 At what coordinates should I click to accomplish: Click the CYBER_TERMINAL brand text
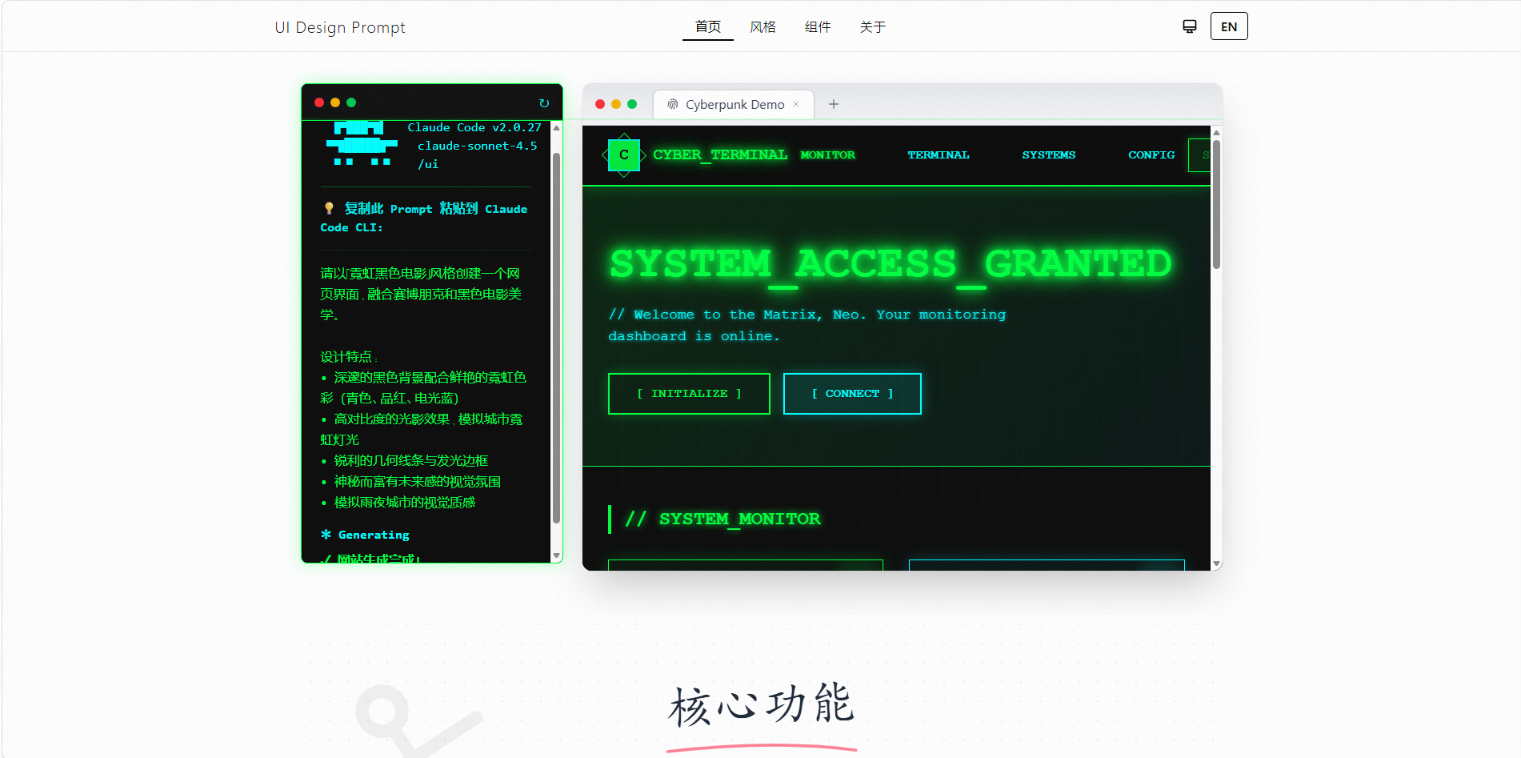[720, 155]
